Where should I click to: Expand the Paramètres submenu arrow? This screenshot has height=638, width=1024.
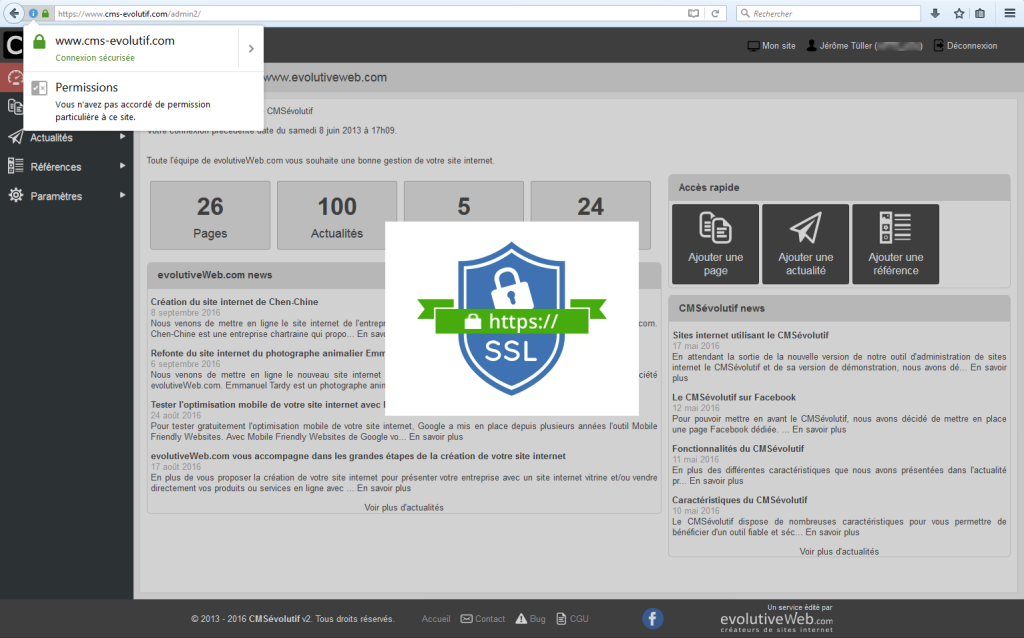pos(122,195)
